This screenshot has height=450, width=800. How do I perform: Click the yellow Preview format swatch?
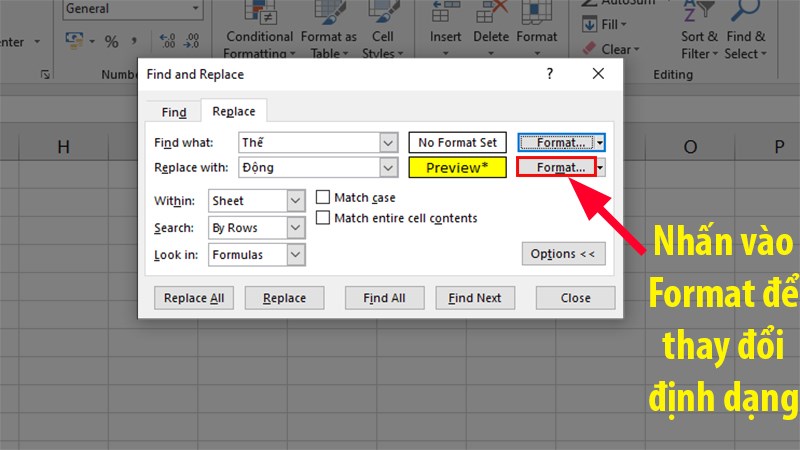[x=458, y=168]
